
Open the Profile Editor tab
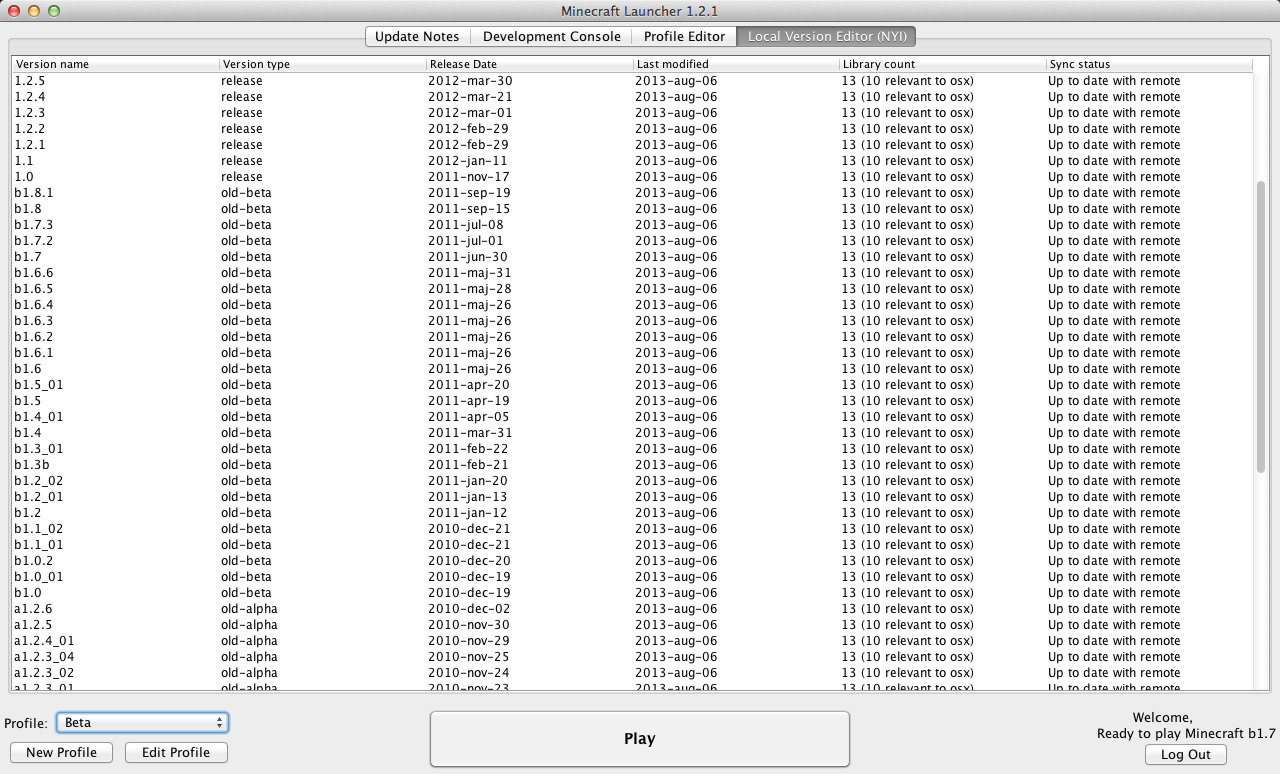[x=684, y=36]
